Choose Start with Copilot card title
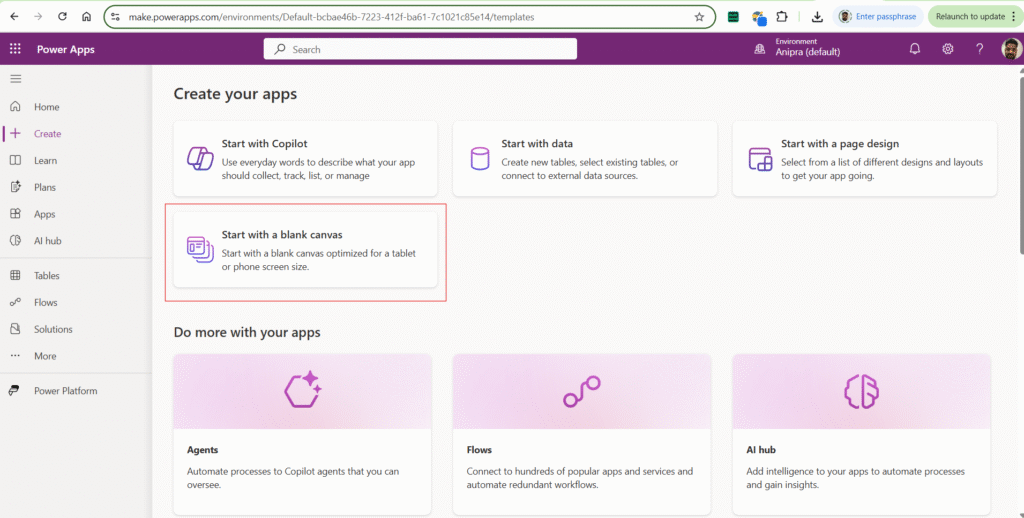Screen dimensions: 1024x518 point(264,144)
